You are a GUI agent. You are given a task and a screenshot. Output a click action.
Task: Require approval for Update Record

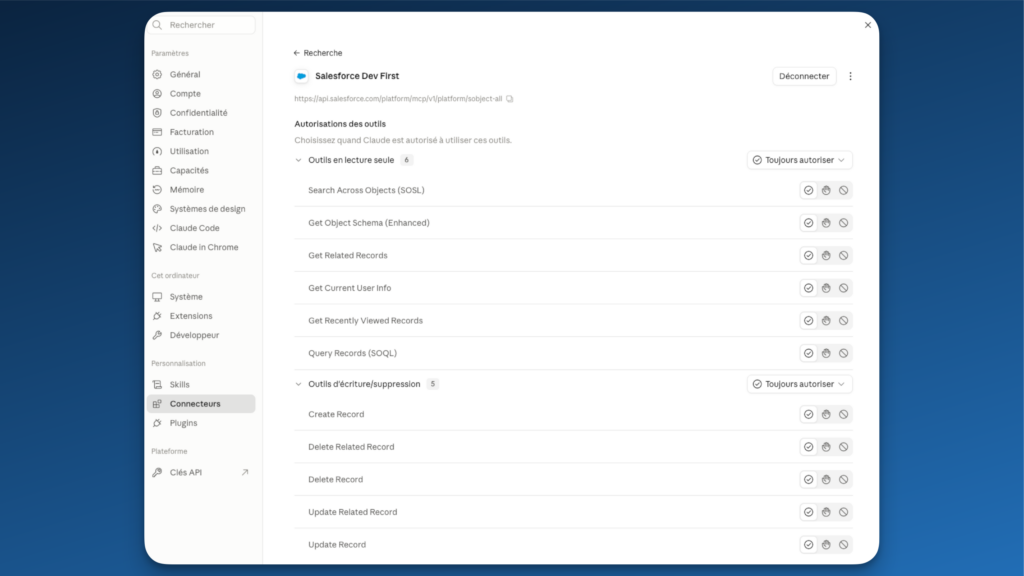point(826,545)
